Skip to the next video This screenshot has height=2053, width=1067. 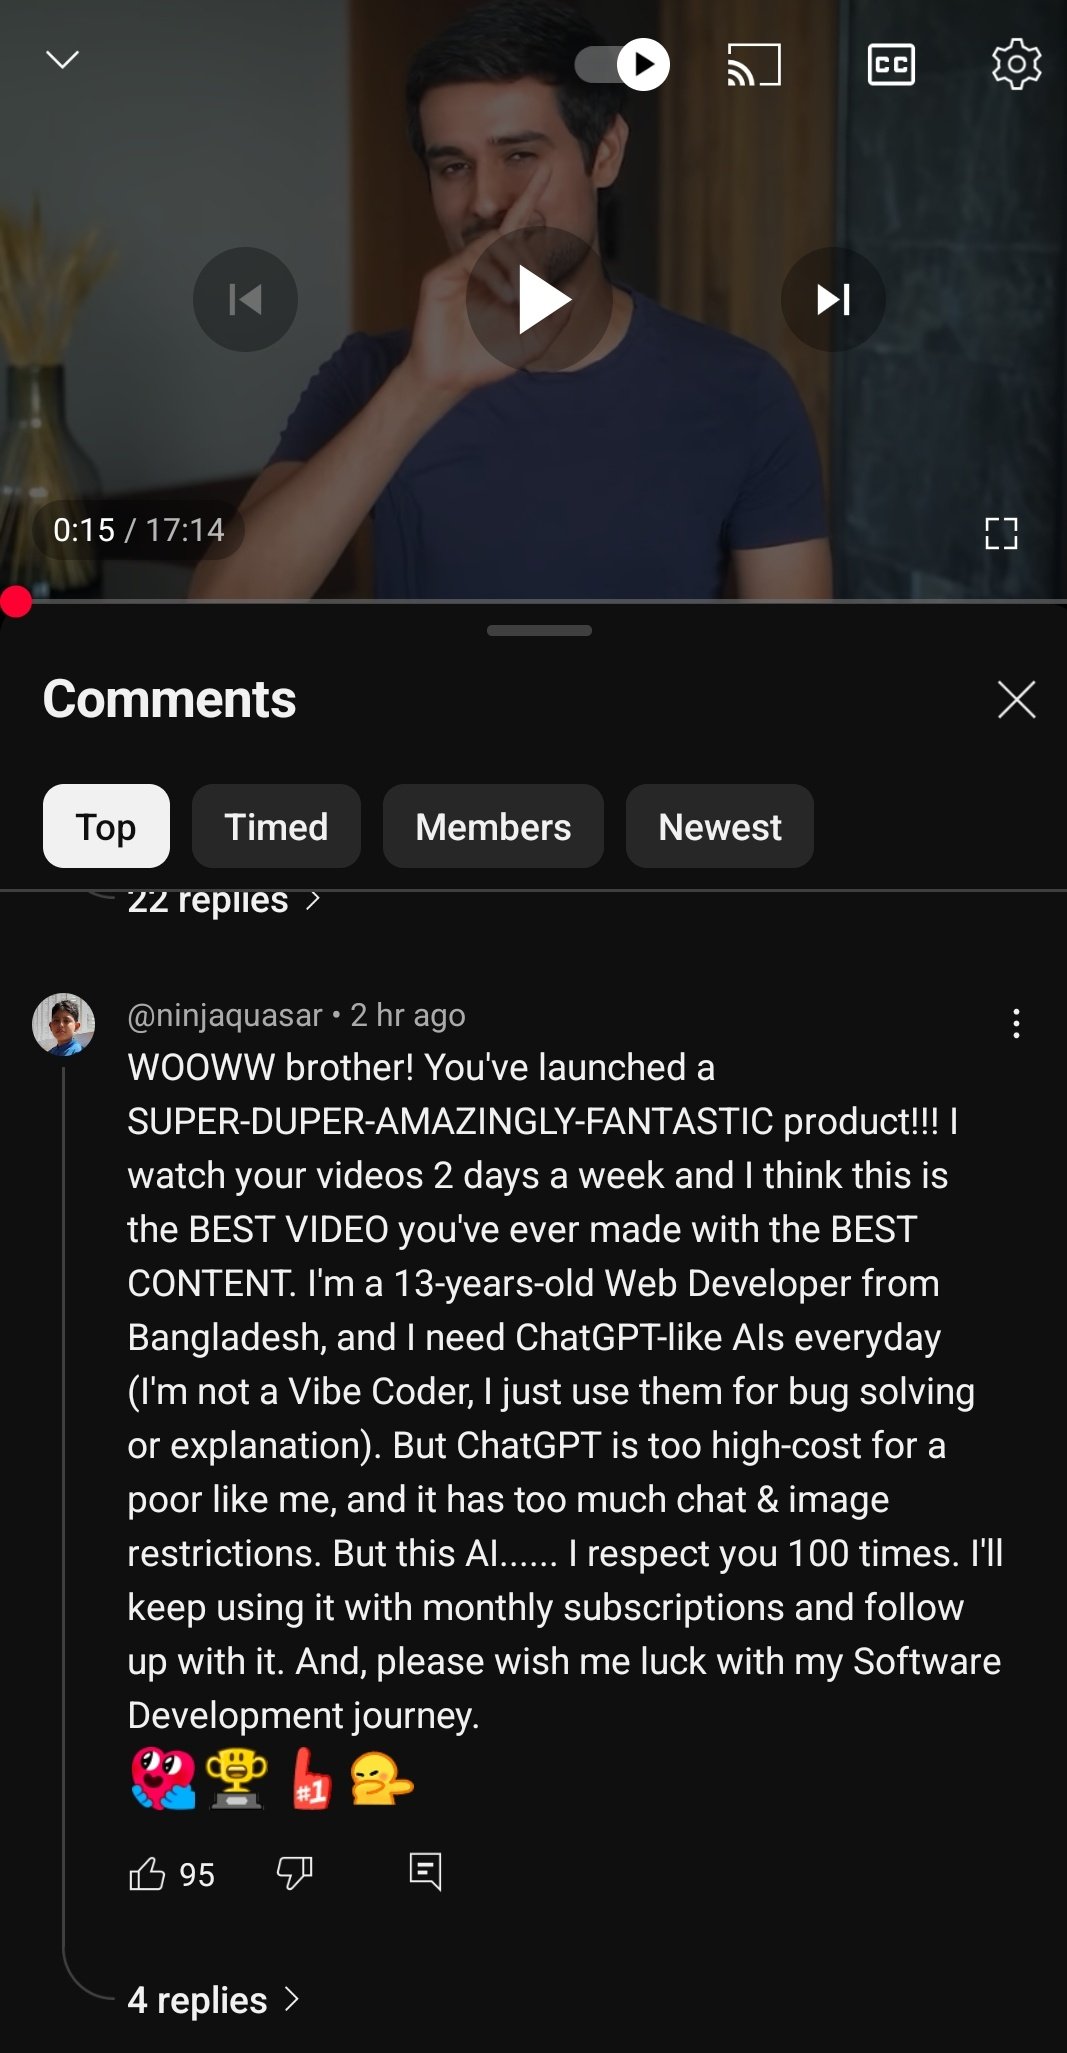click(x=833, y=300)
